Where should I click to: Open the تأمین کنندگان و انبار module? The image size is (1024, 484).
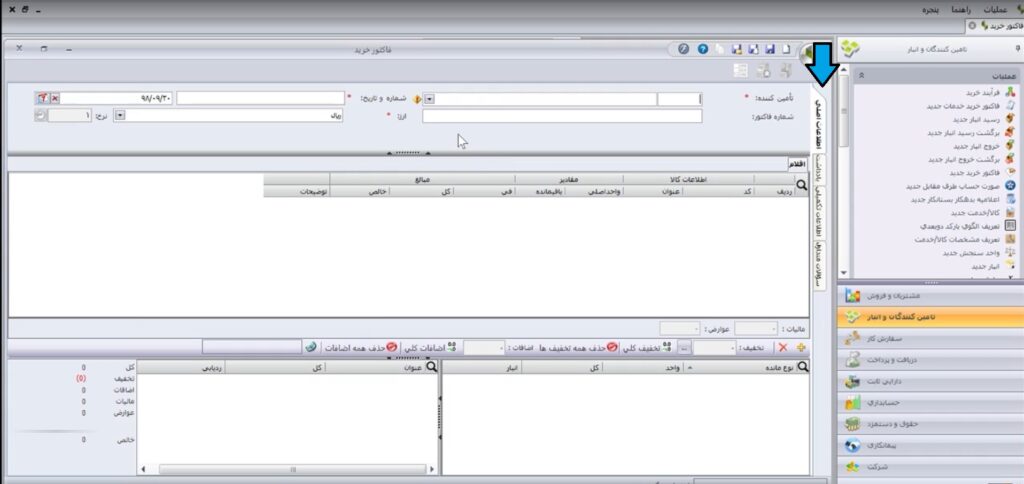coord(931,317)
